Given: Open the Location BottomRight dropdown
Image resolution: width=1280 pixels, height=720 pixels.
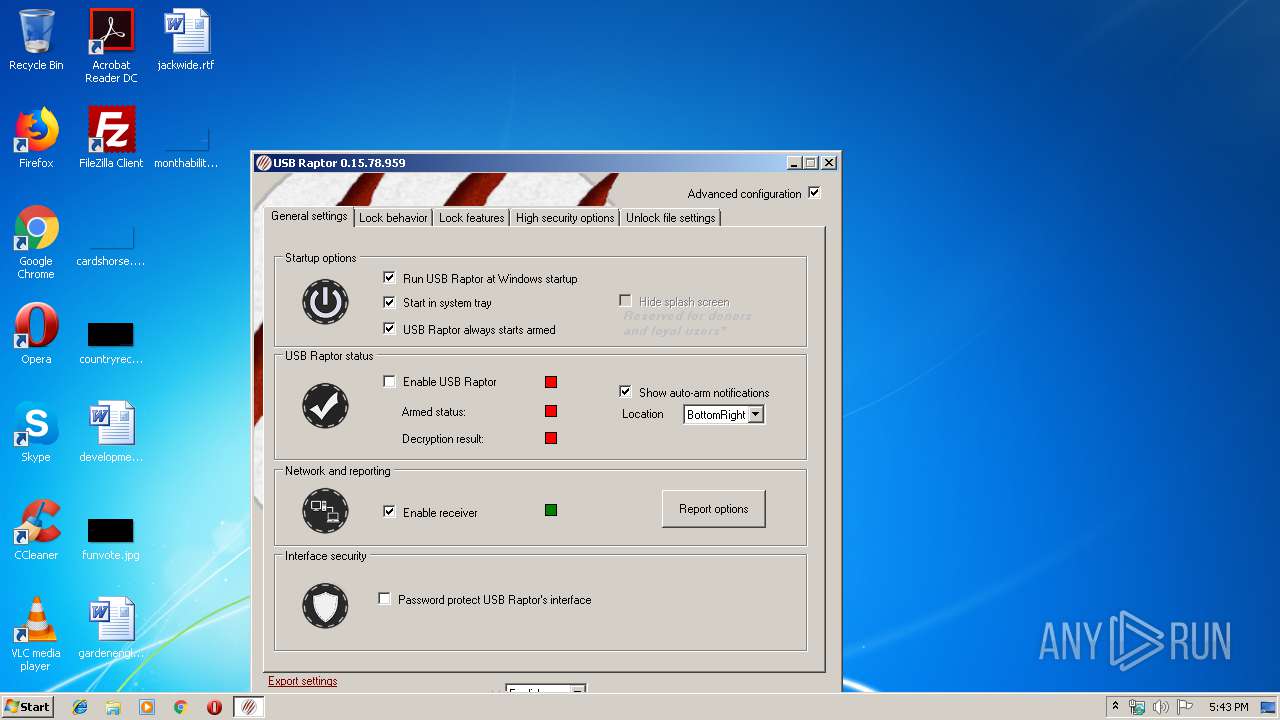Looking at the screenshot, I should (755, 414).
